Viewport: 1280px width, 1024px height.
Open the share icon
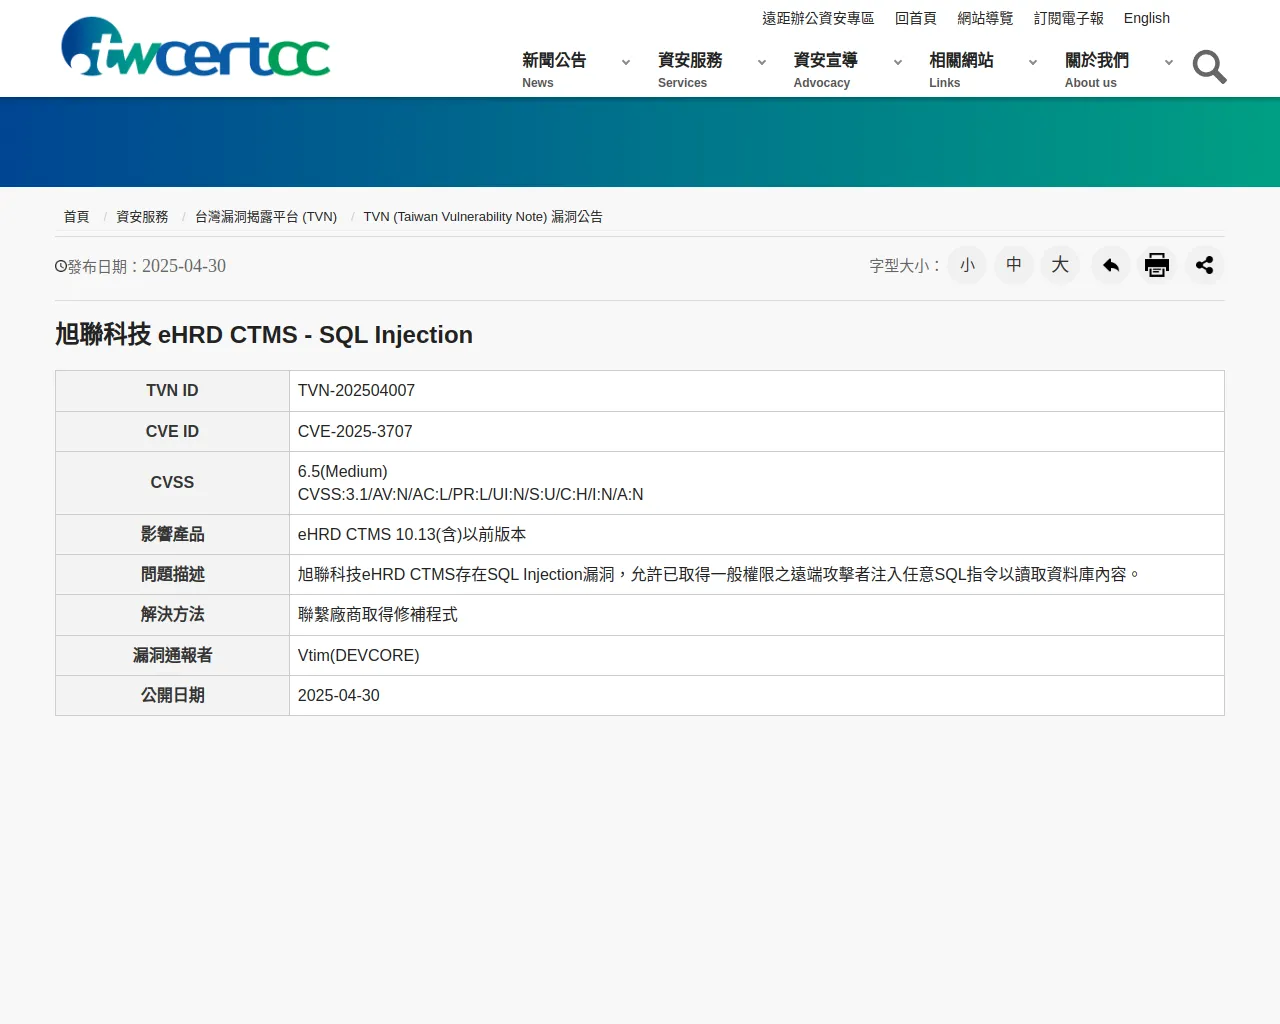pos(1204,265)
